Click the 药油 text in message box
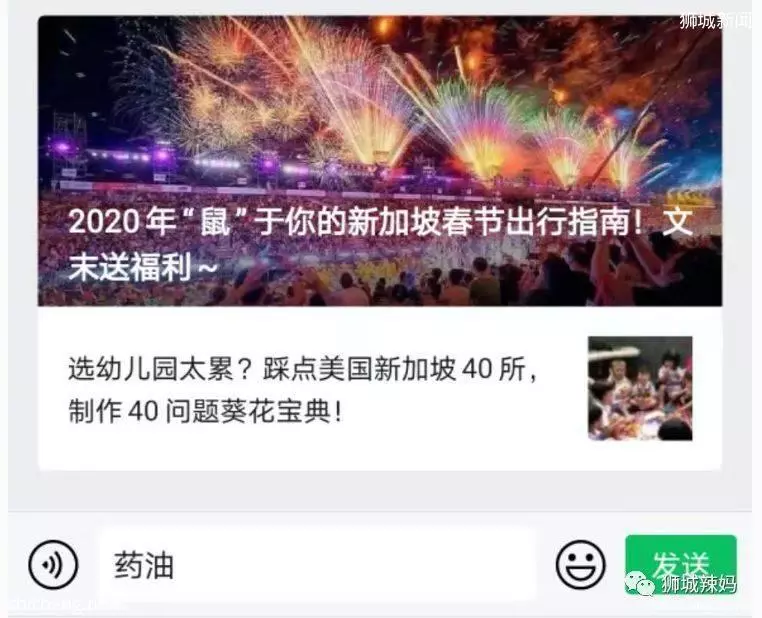This screenshot has height=618, width=762. pyautogui.click(x=144, y=565)
